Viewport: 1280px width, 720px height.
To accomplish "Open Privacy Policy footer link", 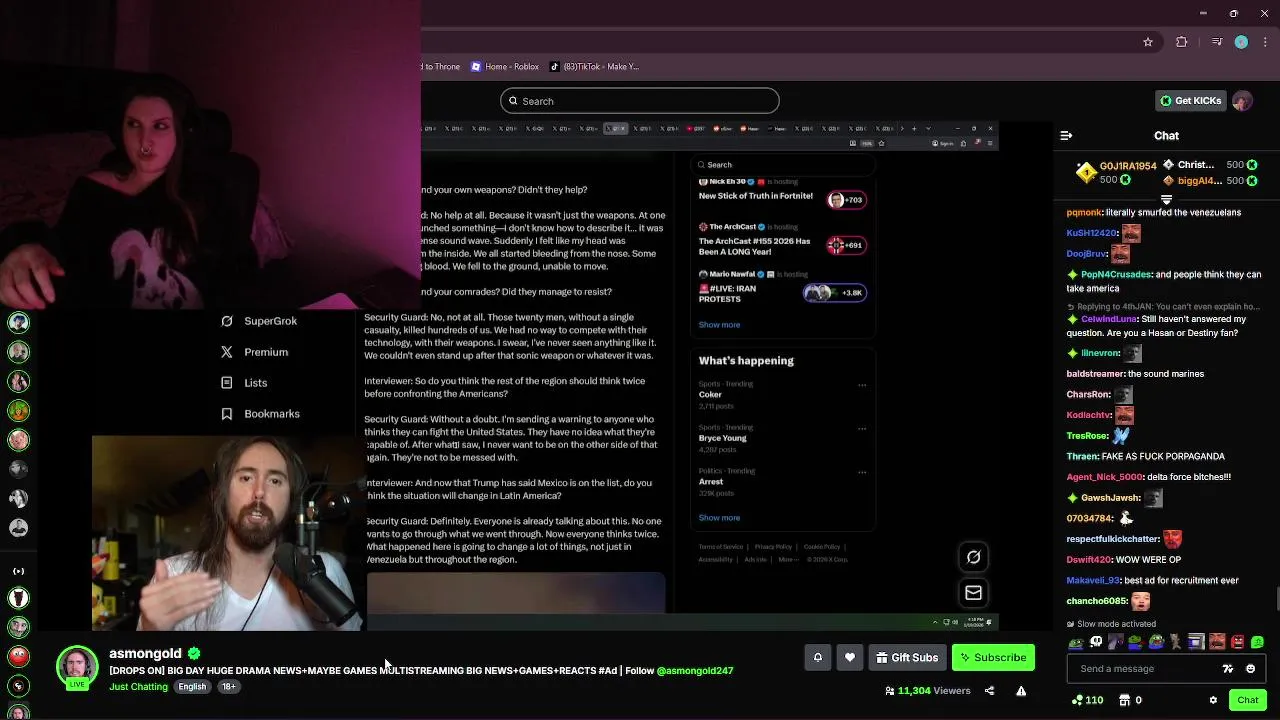I will 773,547.
